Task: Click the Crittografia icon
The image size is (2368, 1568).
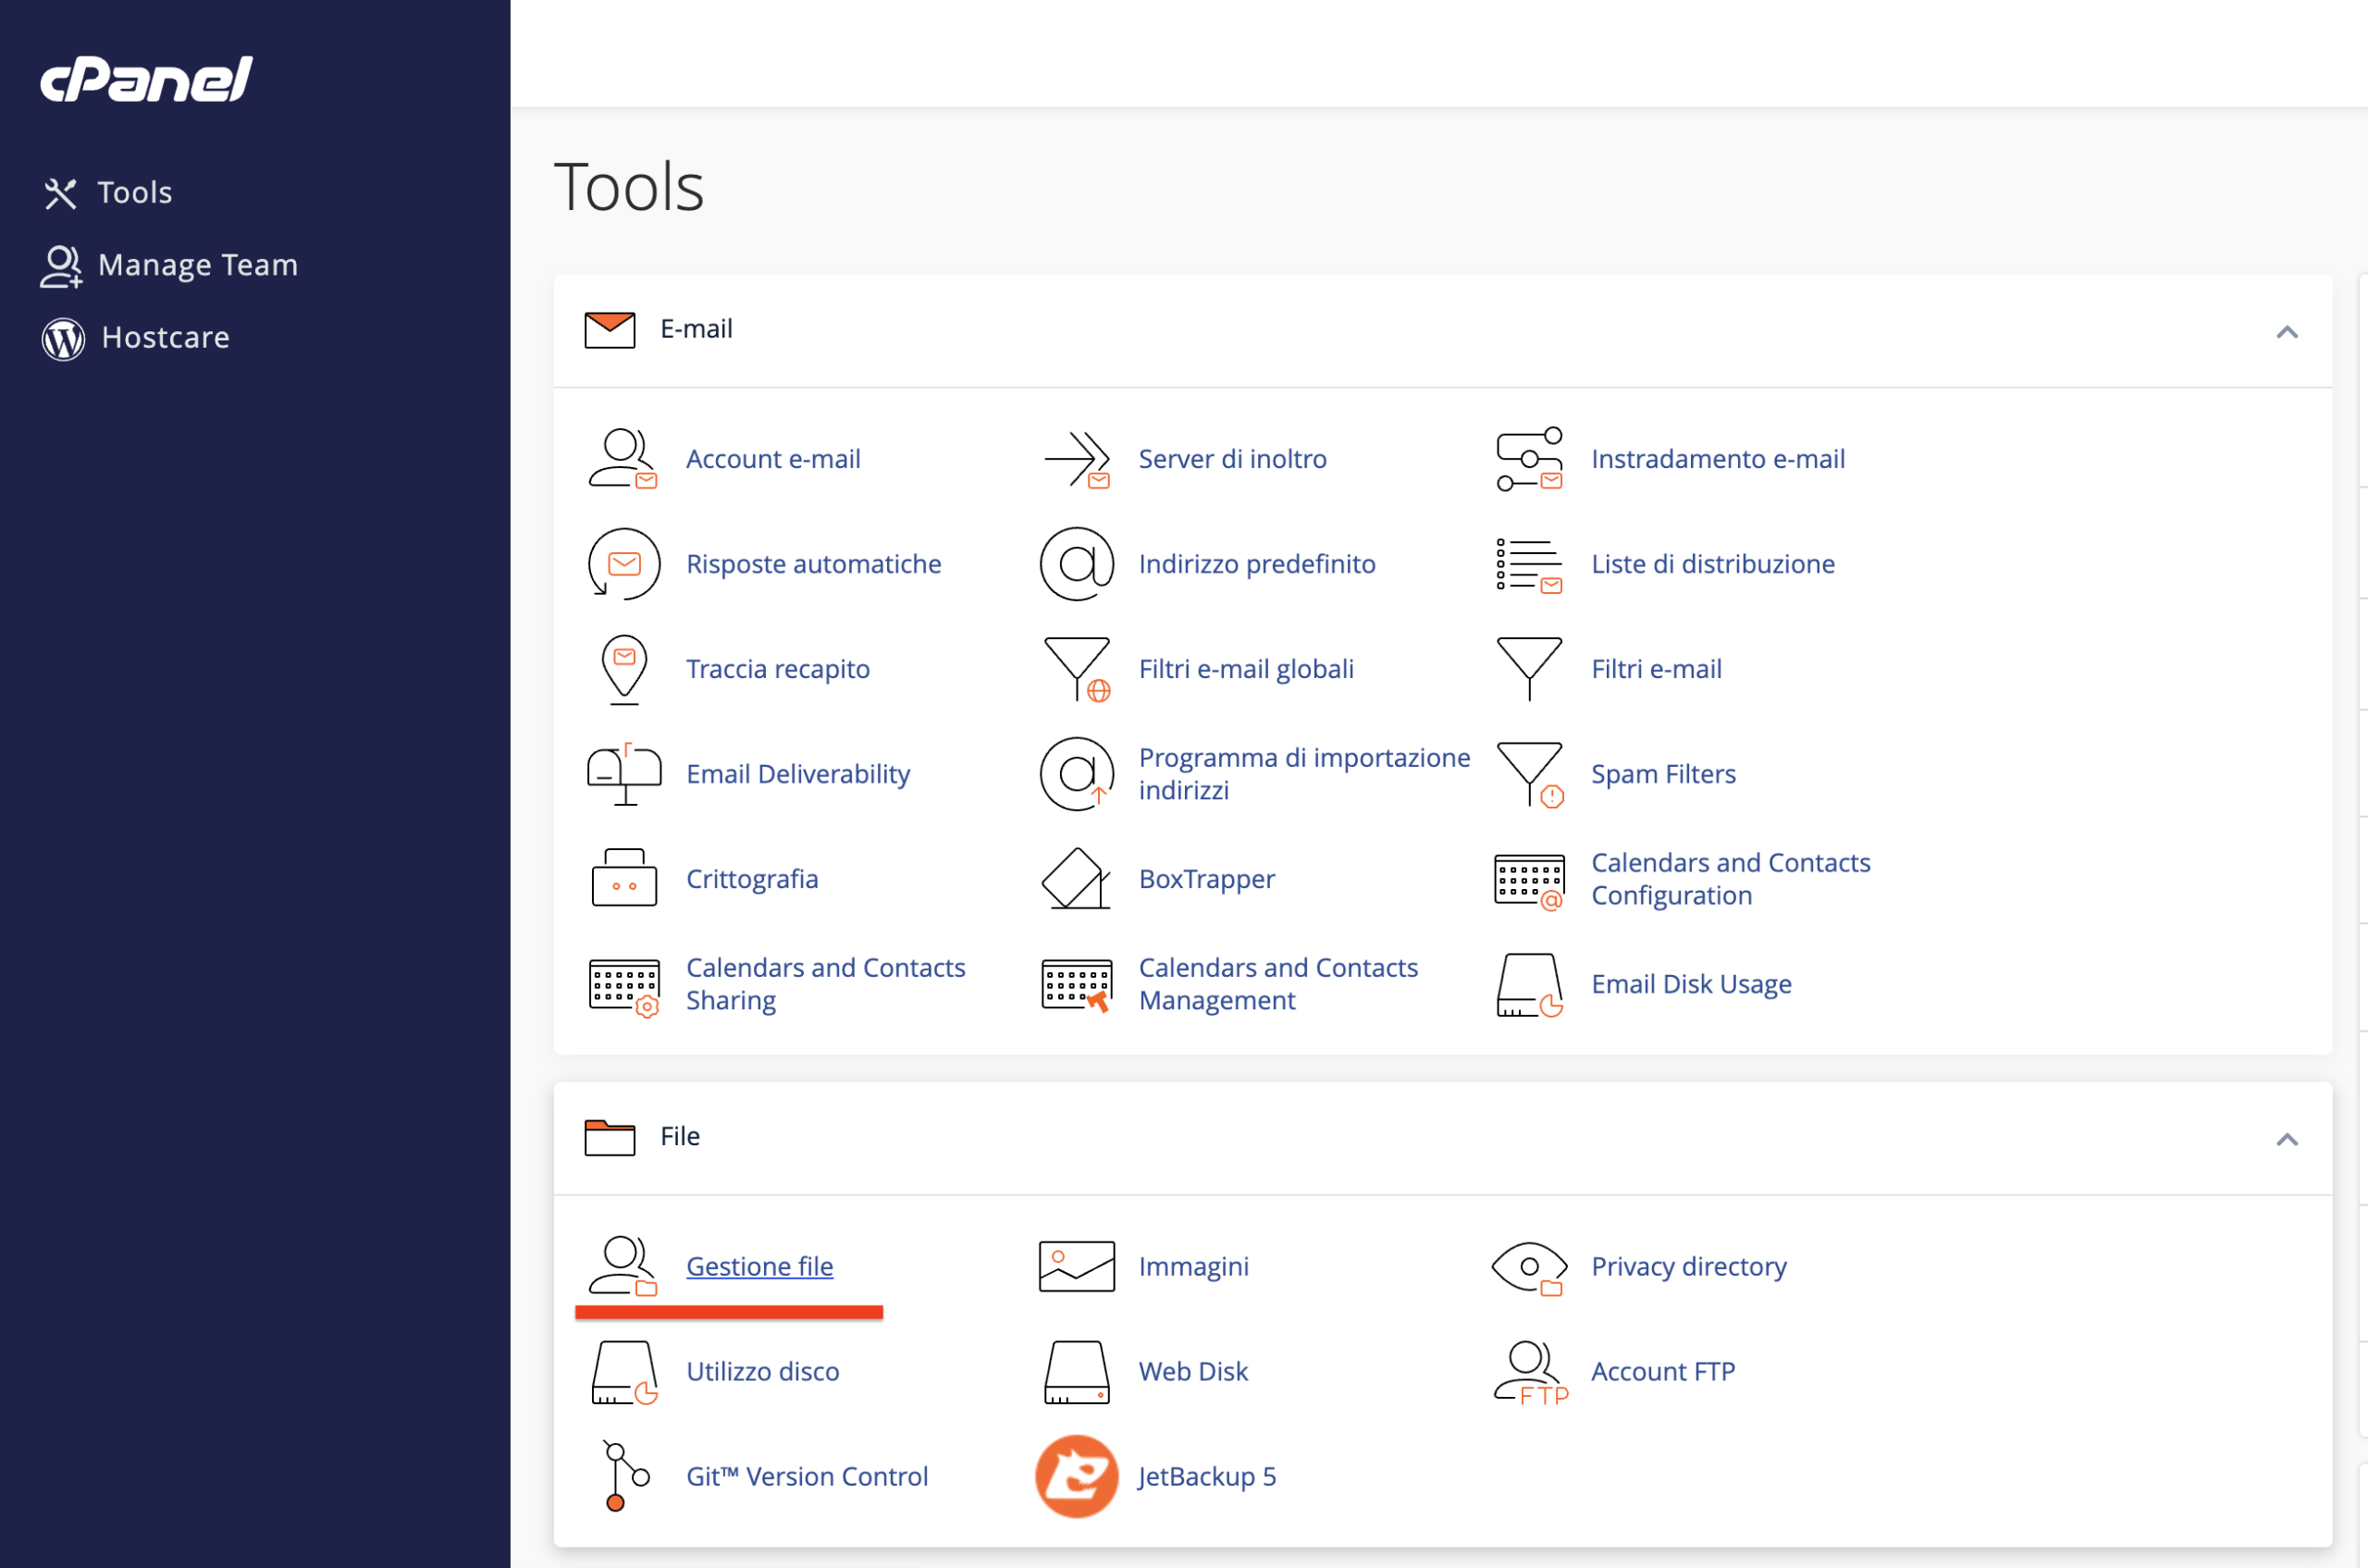Action: (x=624, y=878)
